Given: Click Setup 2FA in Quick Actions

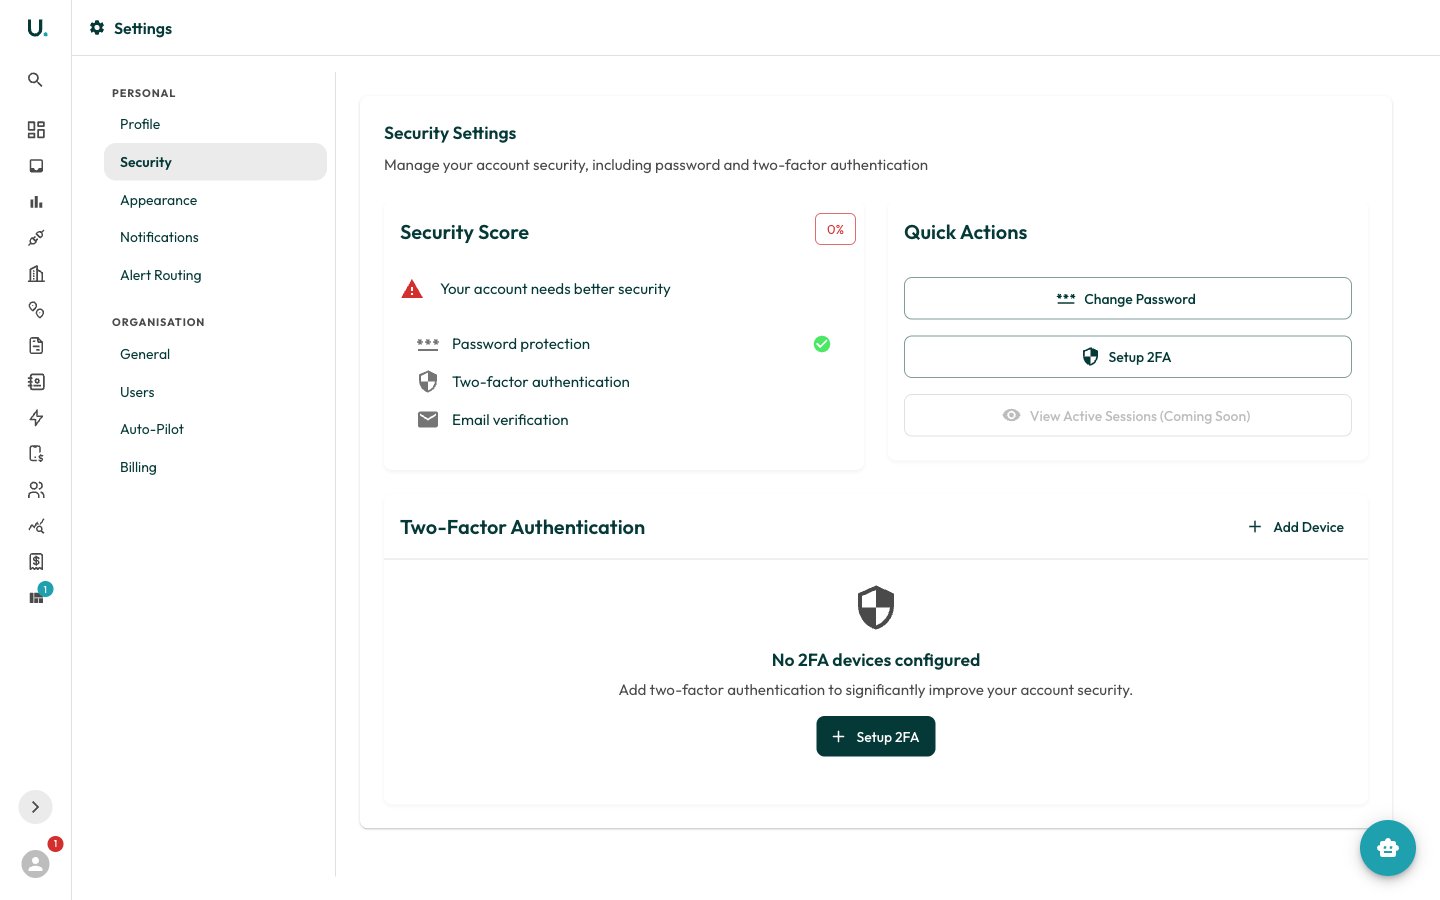Looking at the screenshot, I should [1128, 357].
